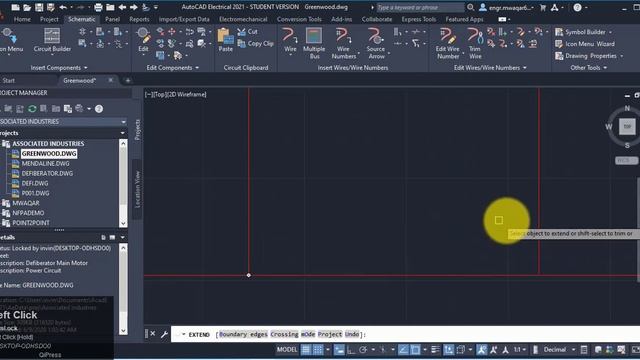This screenshot has width=640, height=360.
Task: Click keyword search input field
Action: tap(420, 7)
